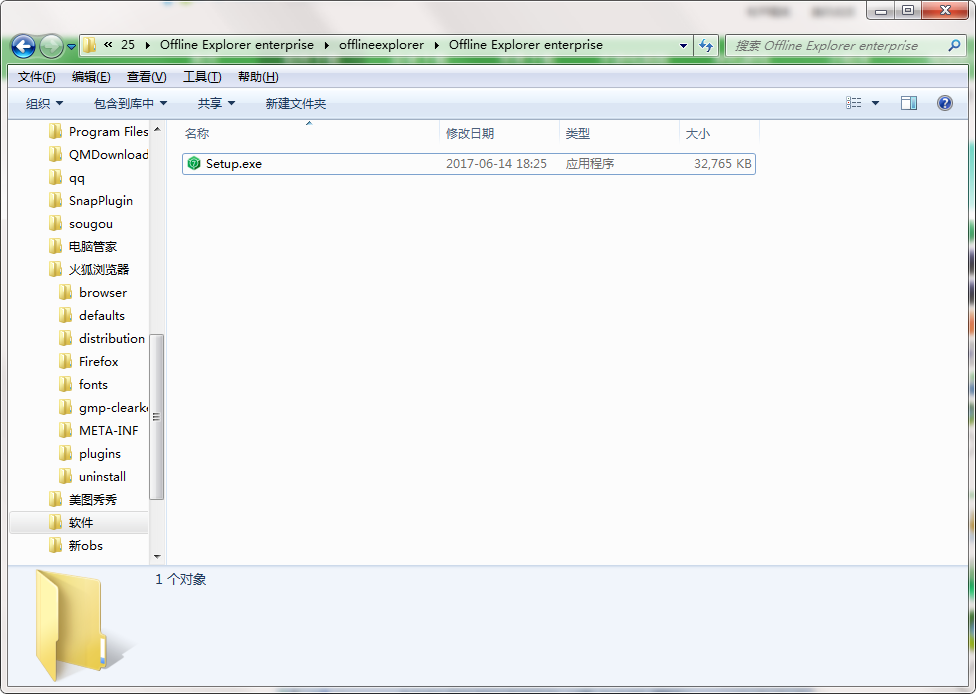
Task: Select the 美图秀秀 folder
Action: click(83, 500)
